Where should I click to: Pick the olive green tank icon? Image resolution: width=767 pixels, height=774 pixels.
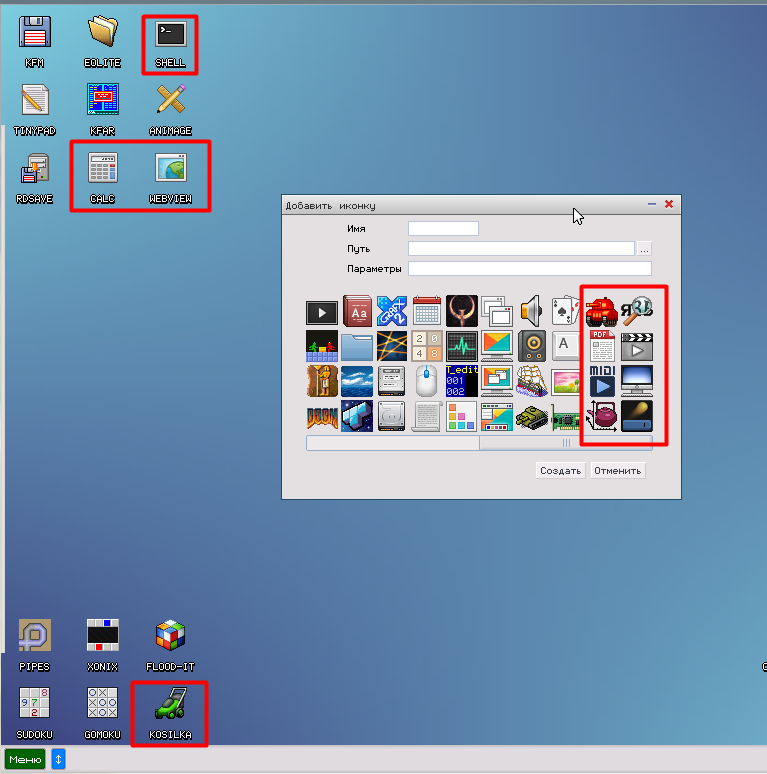(x=532, y=416)
